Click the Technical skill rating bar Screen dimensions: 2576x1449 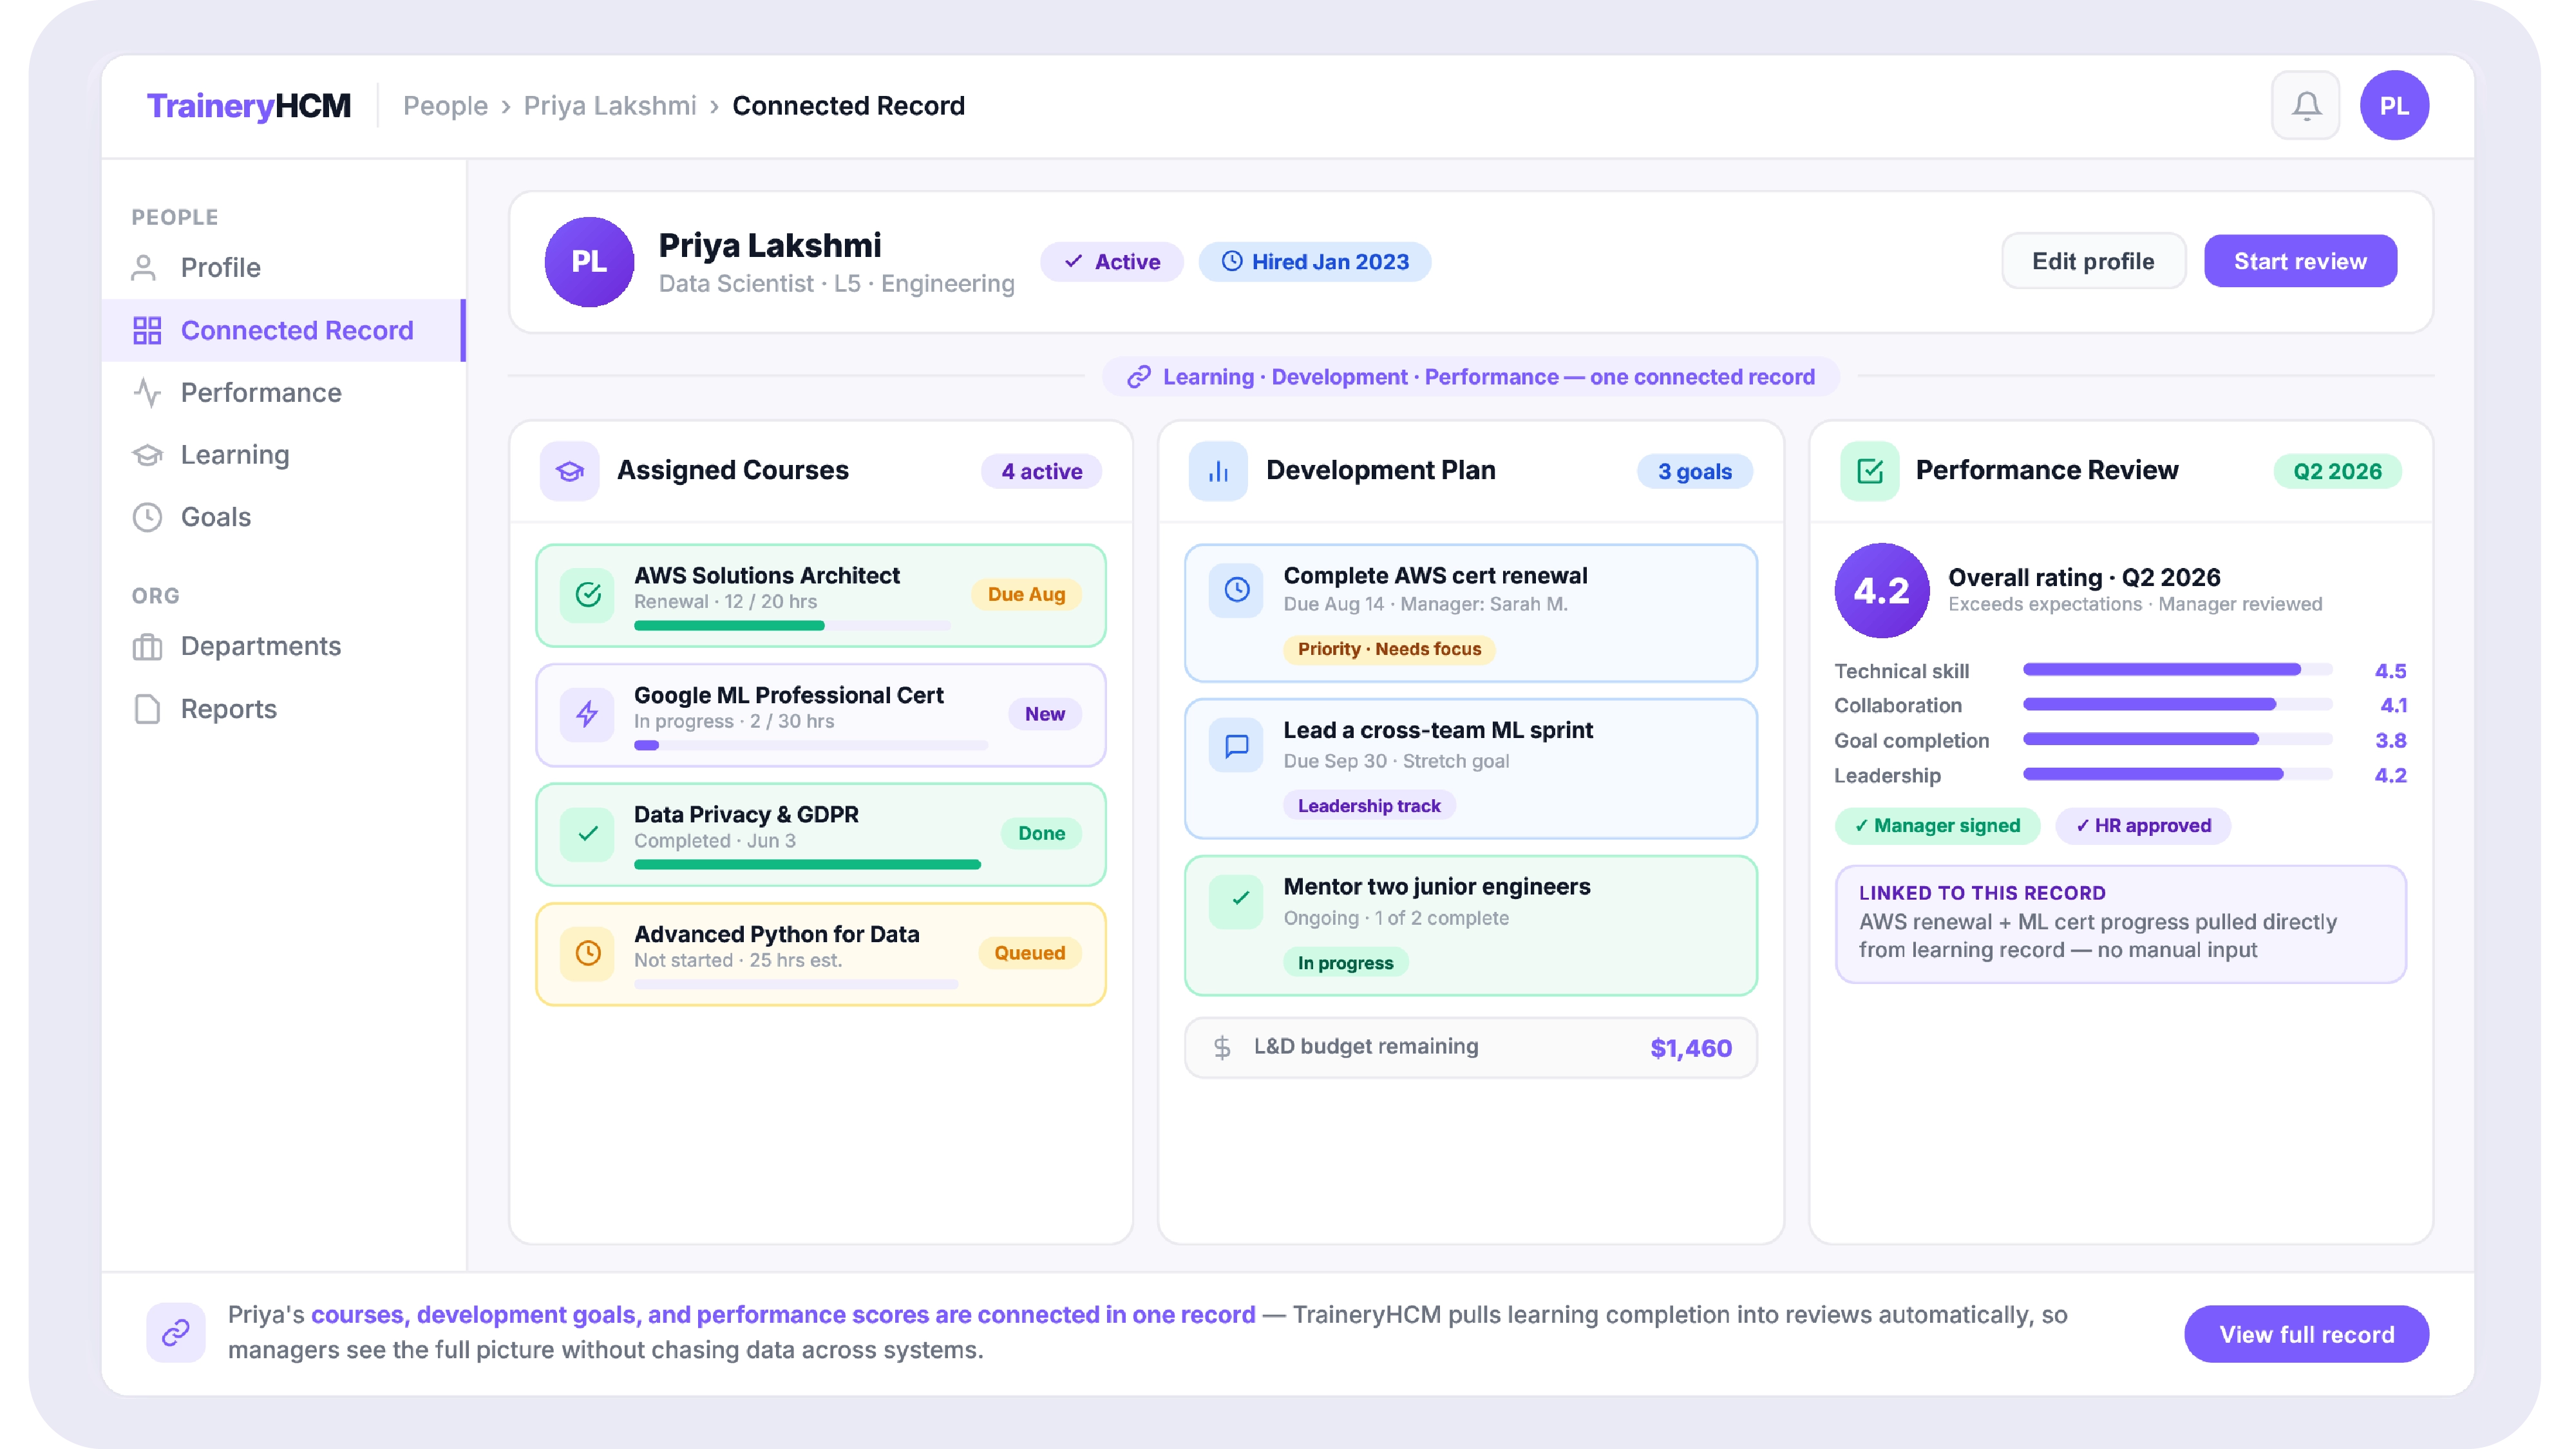pyautogui.click(x=2177, y=670)
